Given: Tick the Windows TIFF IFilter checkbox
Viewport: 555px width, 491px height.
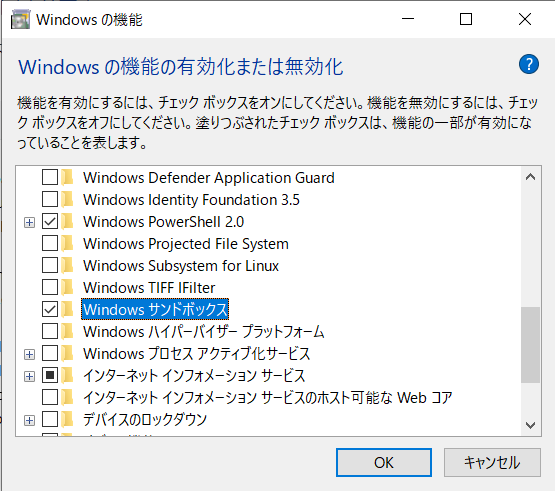Looking at the screenshot, I should pos(50,287).
